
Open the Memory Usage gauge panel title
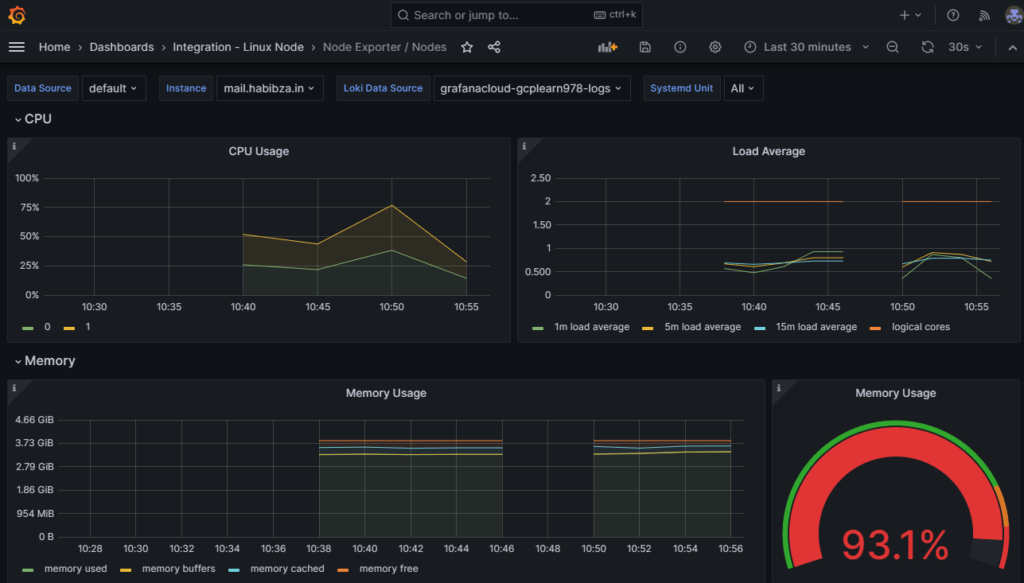tap(895, 393)
